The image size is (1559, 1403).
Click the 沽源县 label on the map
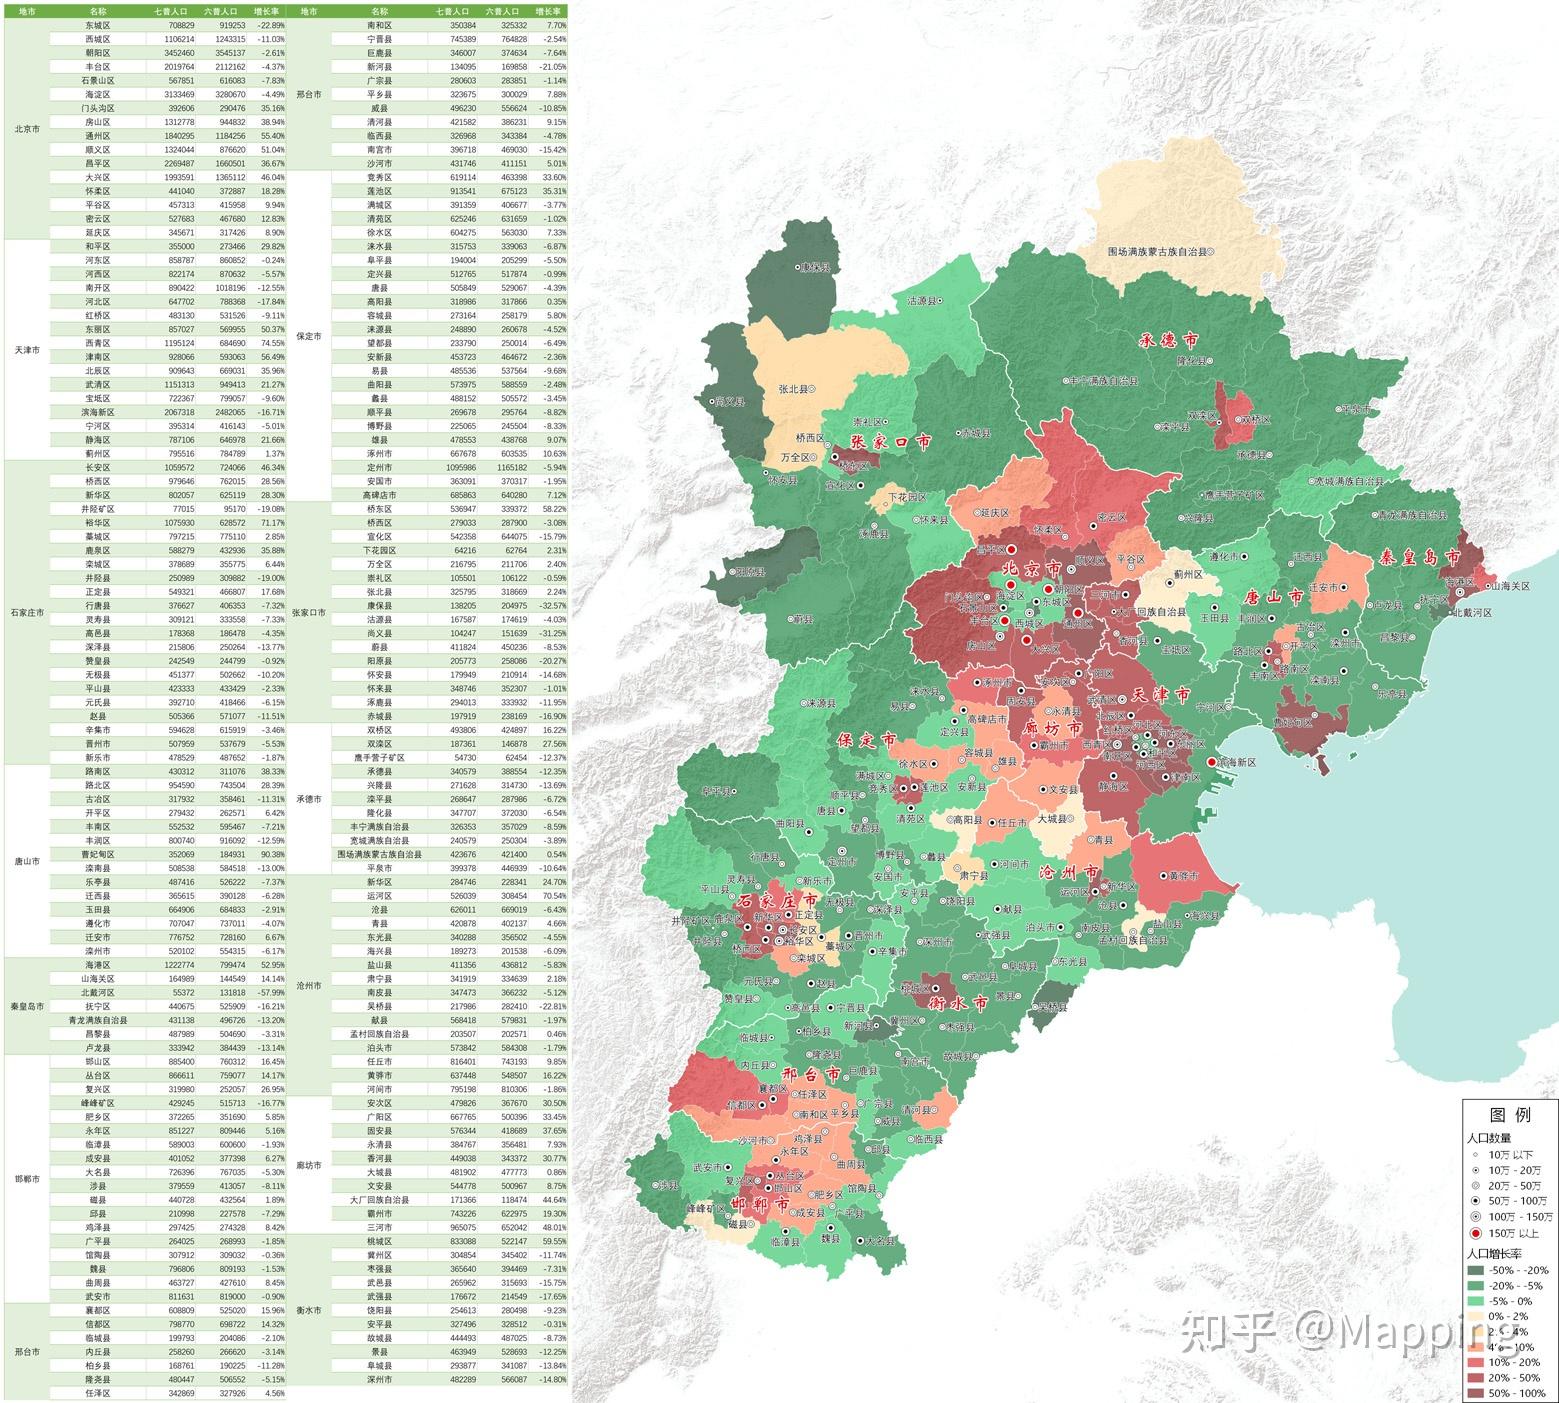pos(921,300)
